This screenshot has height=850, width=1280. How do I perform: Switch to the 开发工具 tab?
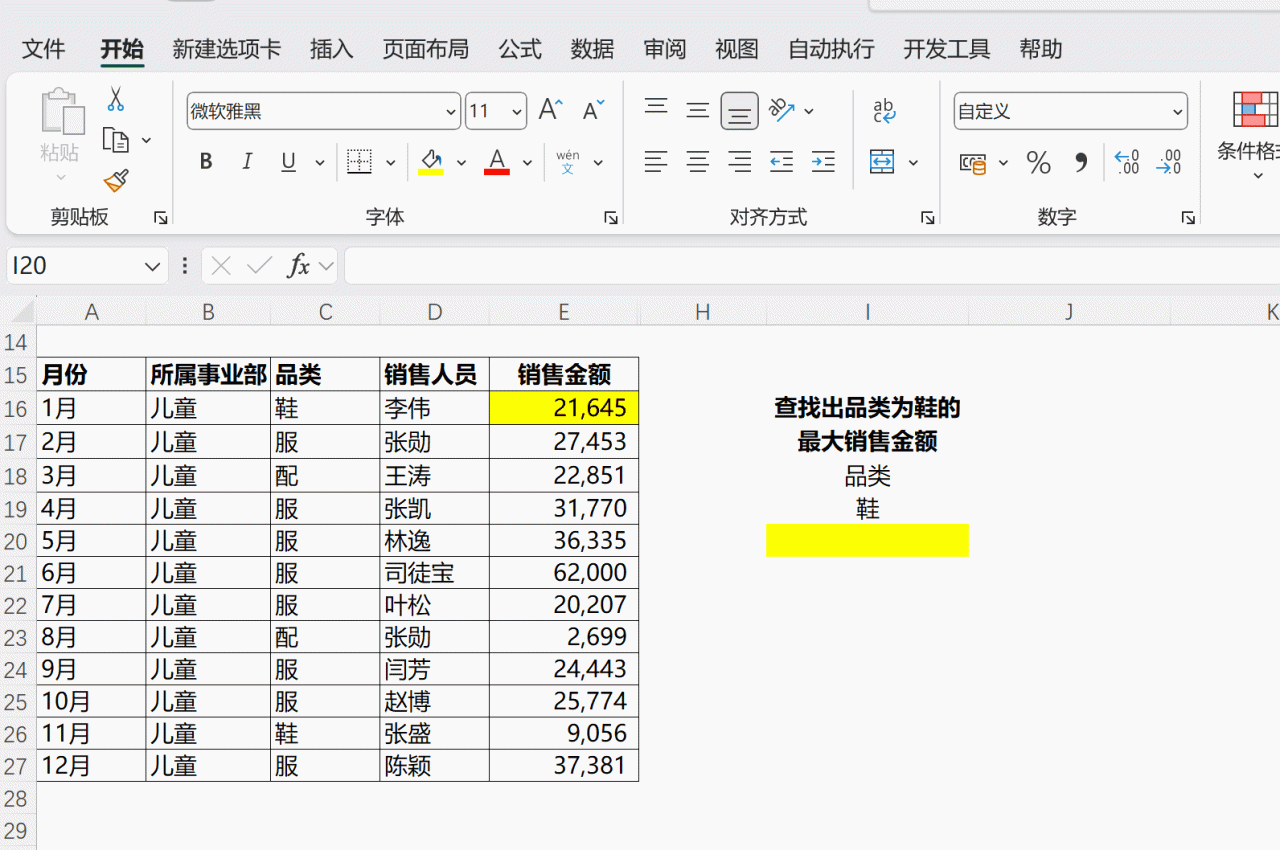pos(947,49)
